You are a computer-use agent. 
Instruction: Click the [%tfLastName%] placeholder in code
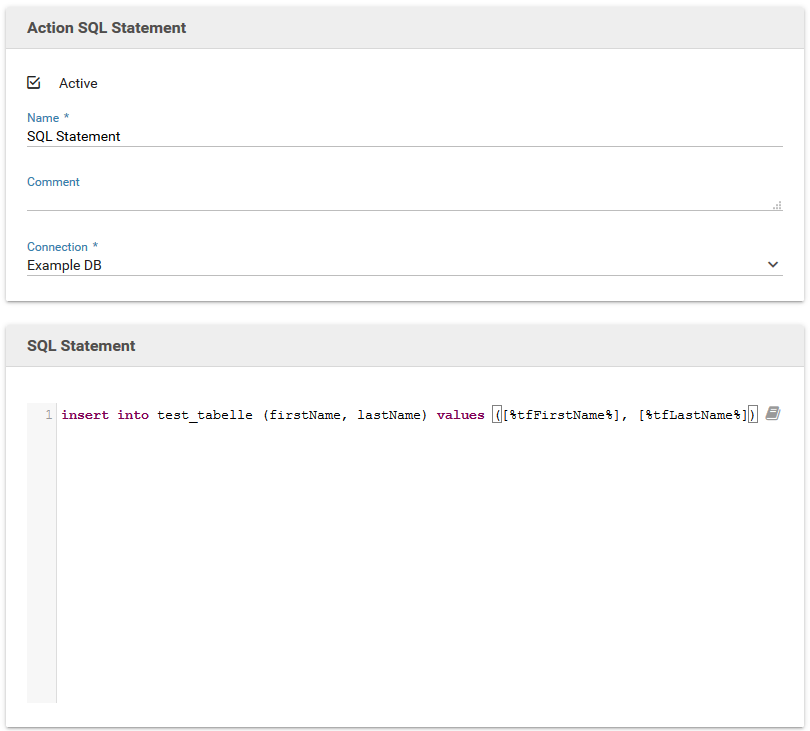[693, 415]
